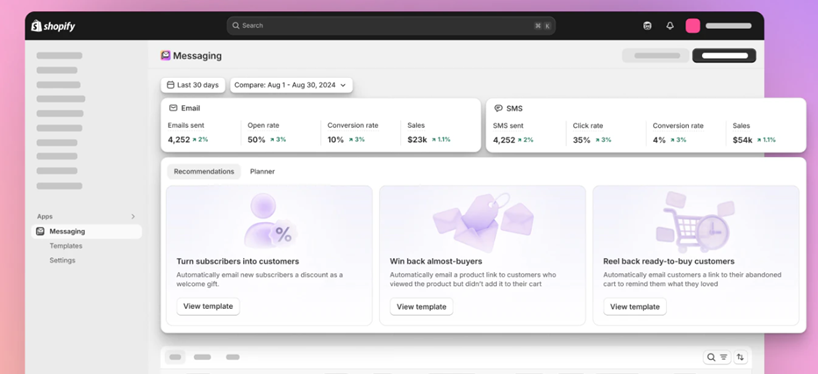Click the gray secondary header button

pyautogui.click(x=656, y=56)
